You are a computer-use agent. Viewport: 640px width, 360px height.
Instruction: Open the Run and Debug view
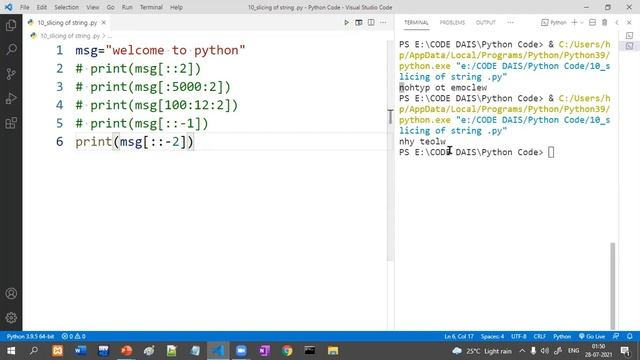11,98
